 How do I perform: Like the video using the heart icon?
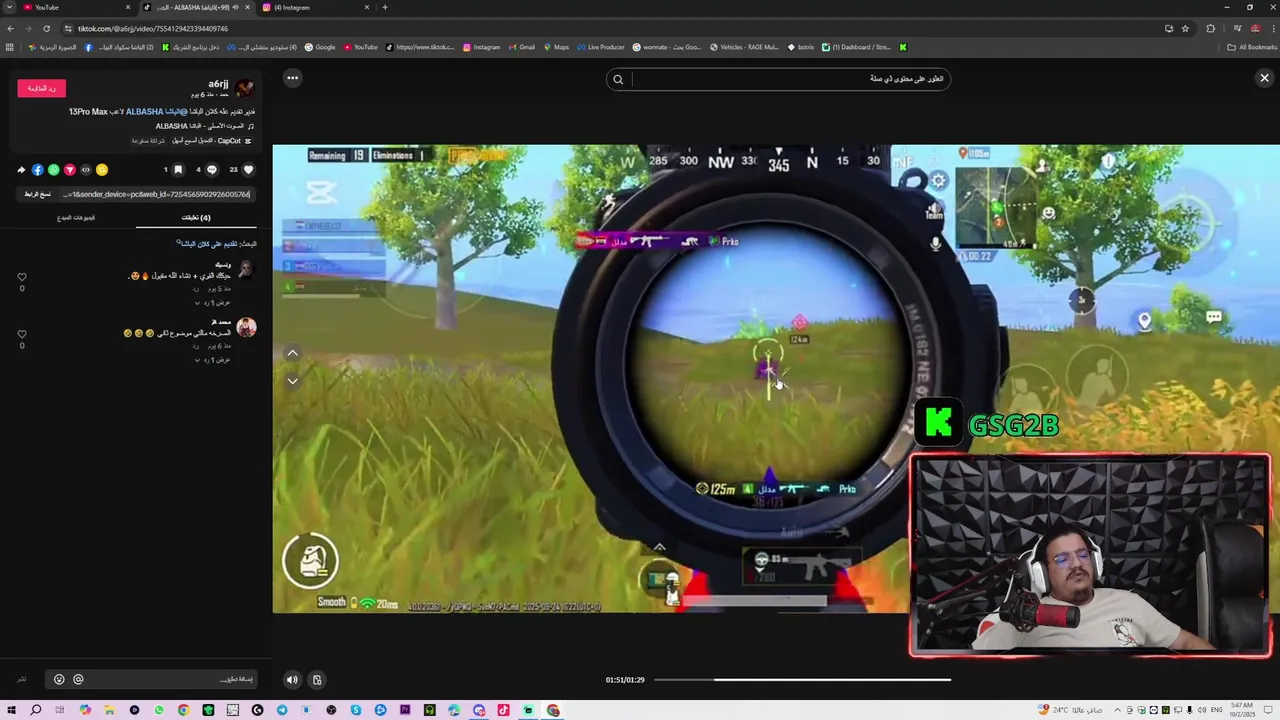coord(248,170)
